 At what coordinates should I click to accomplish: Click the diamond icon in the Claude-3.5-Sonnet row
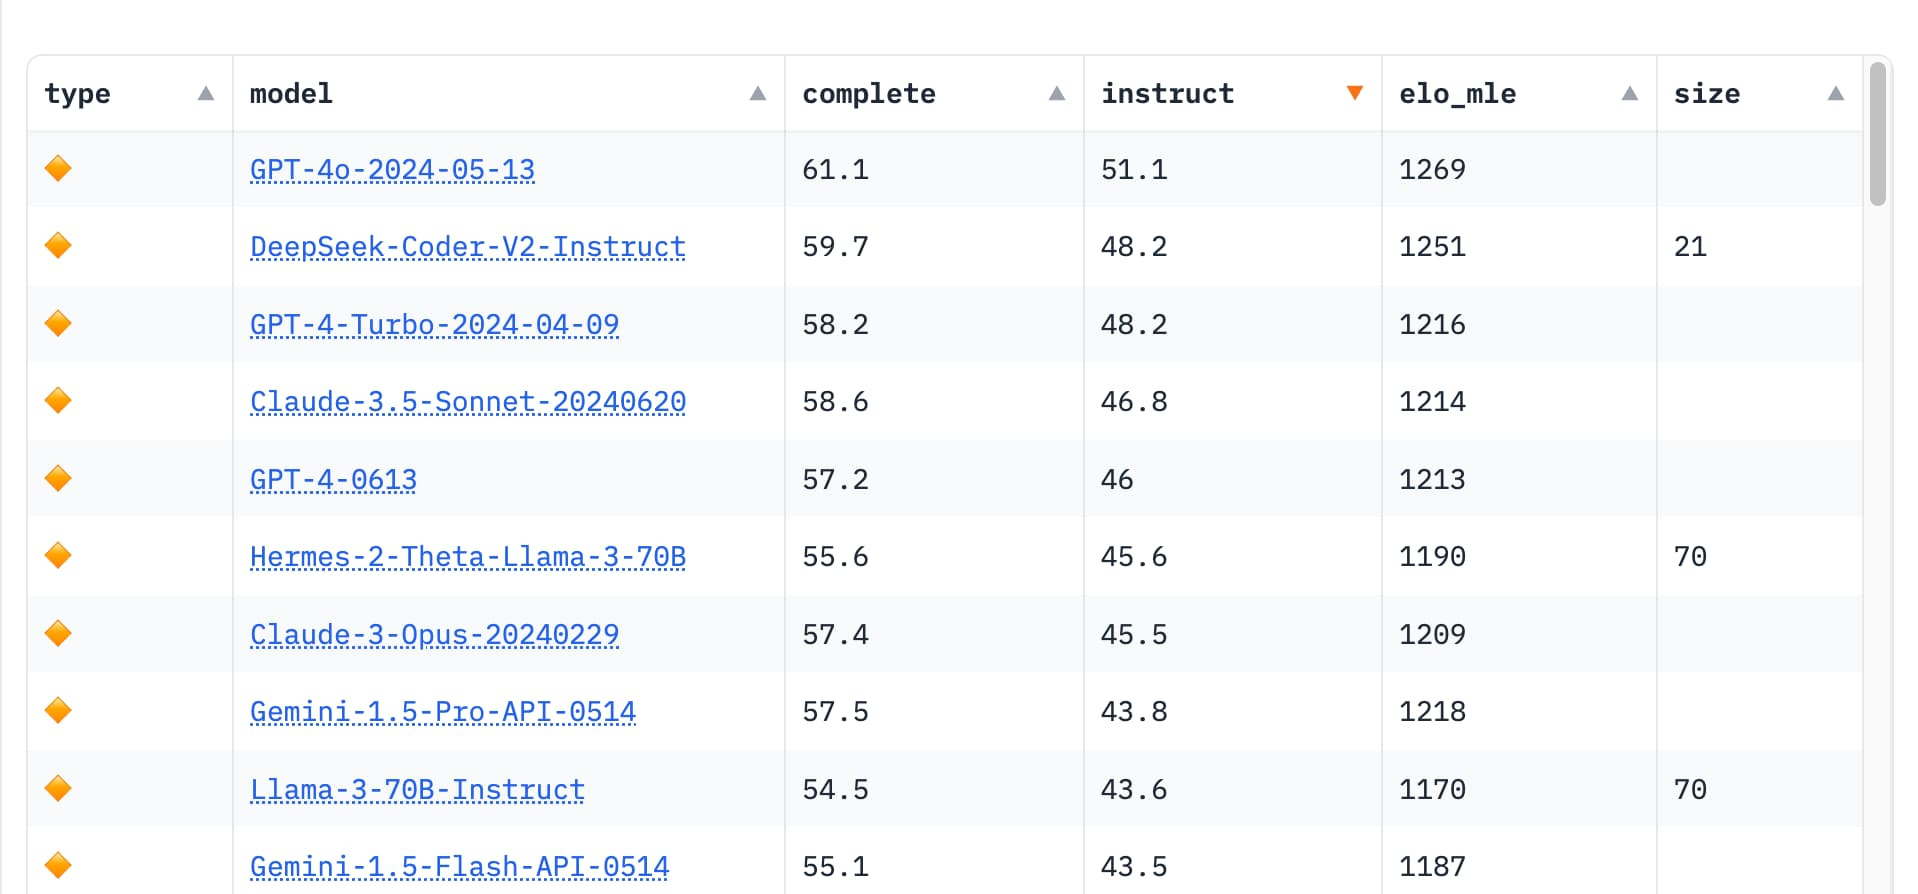(58, 400)
